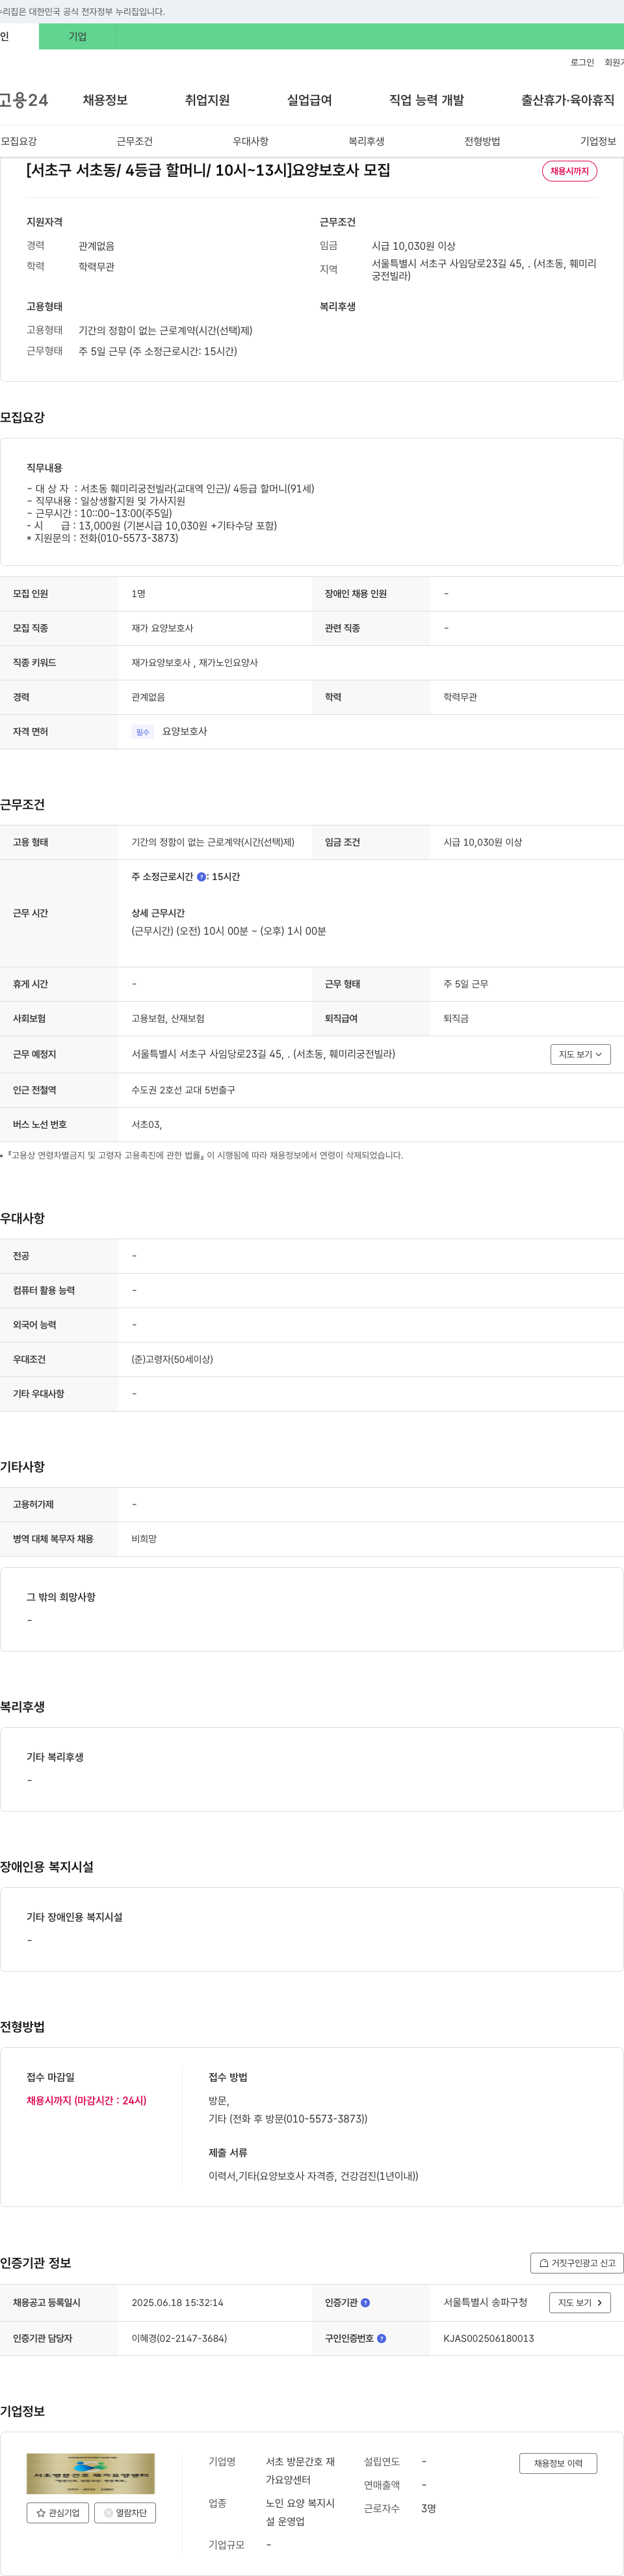The height and width of the screenshot is (2576, 624).
Task: Jump to the 전형방법 section tab
Action: [x=482, y=141]
